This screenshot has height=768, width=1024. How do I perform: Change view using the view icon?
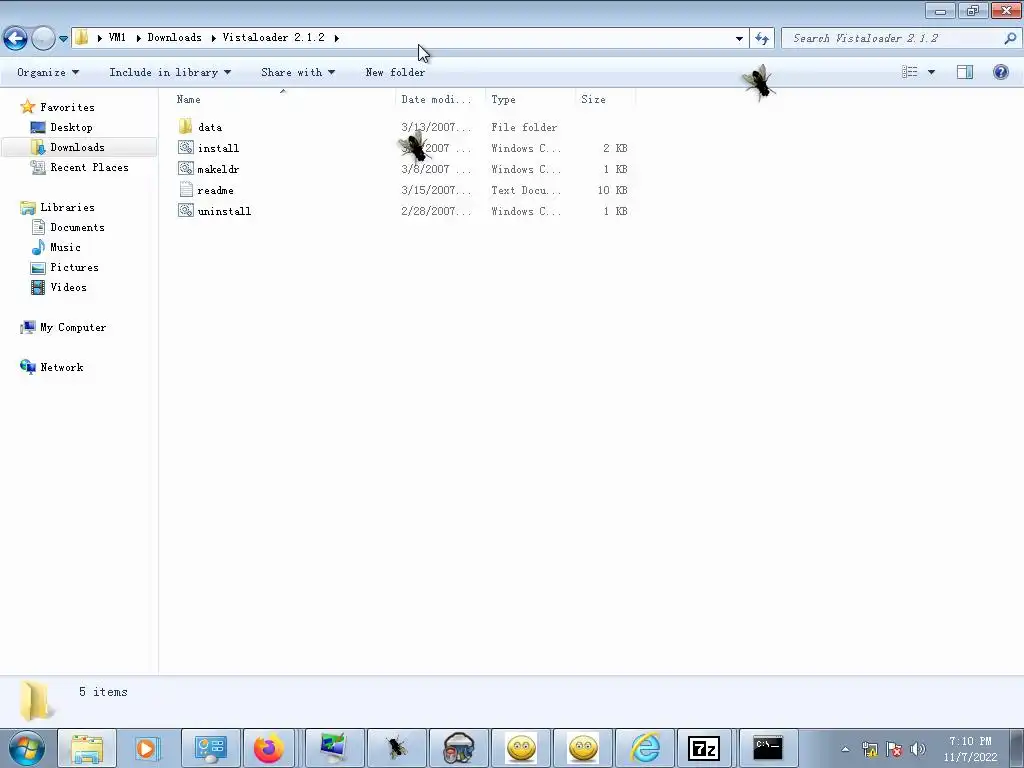pos(910,72)
